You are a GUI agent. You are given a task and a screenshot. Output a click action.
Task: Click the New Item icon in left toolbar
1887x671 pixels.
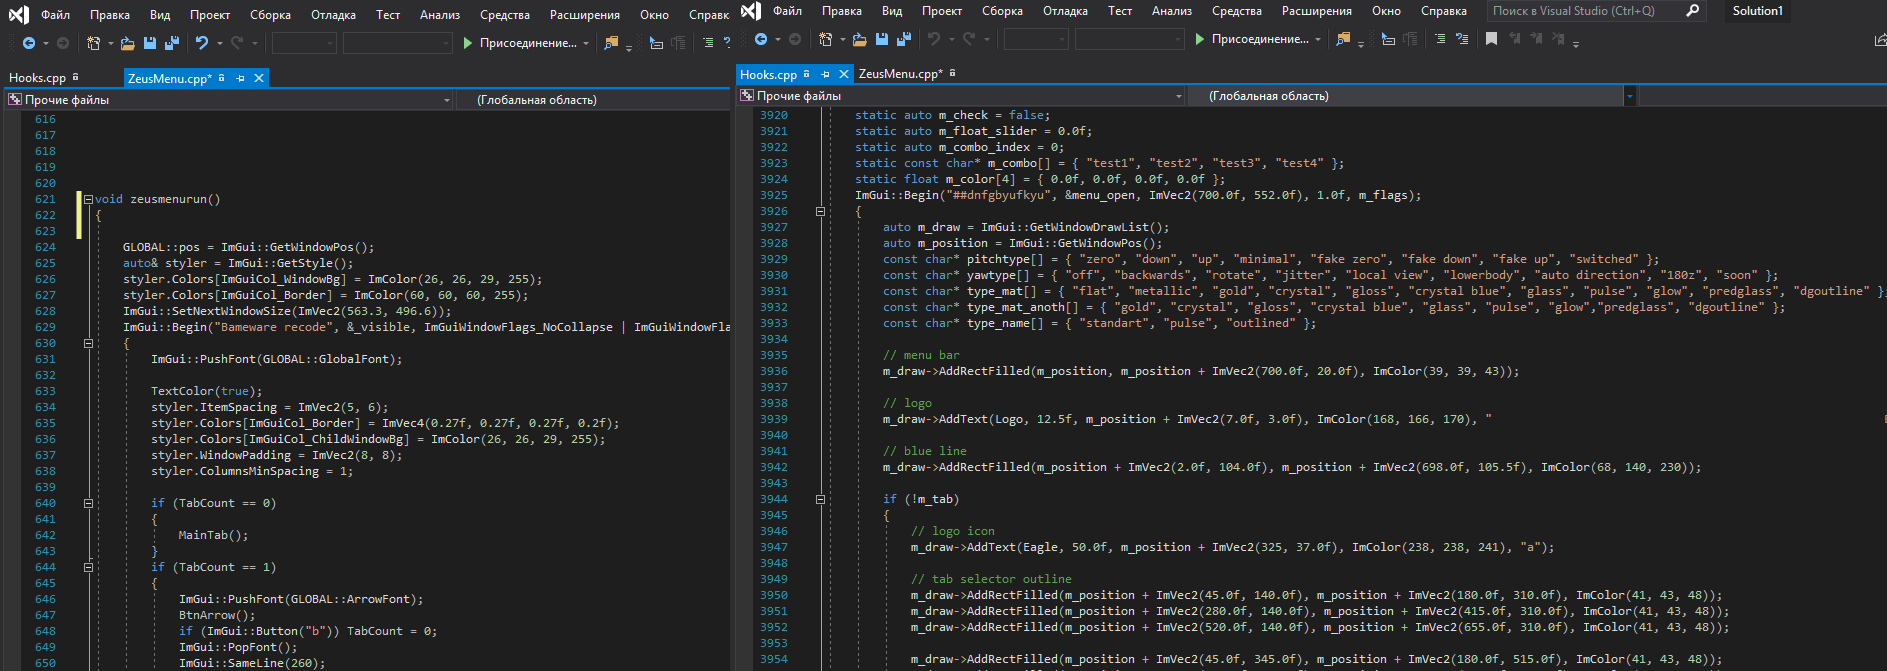(x=94, y=43)
